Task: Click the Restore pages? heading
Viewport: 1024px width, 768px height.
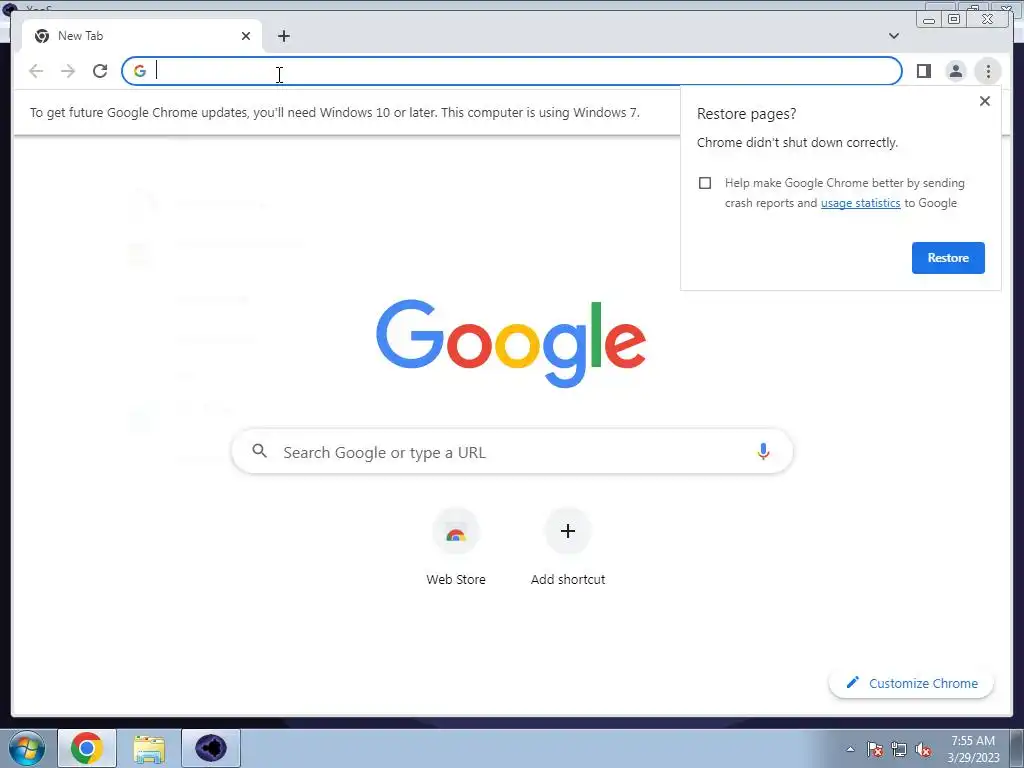Action: point(746,114)
